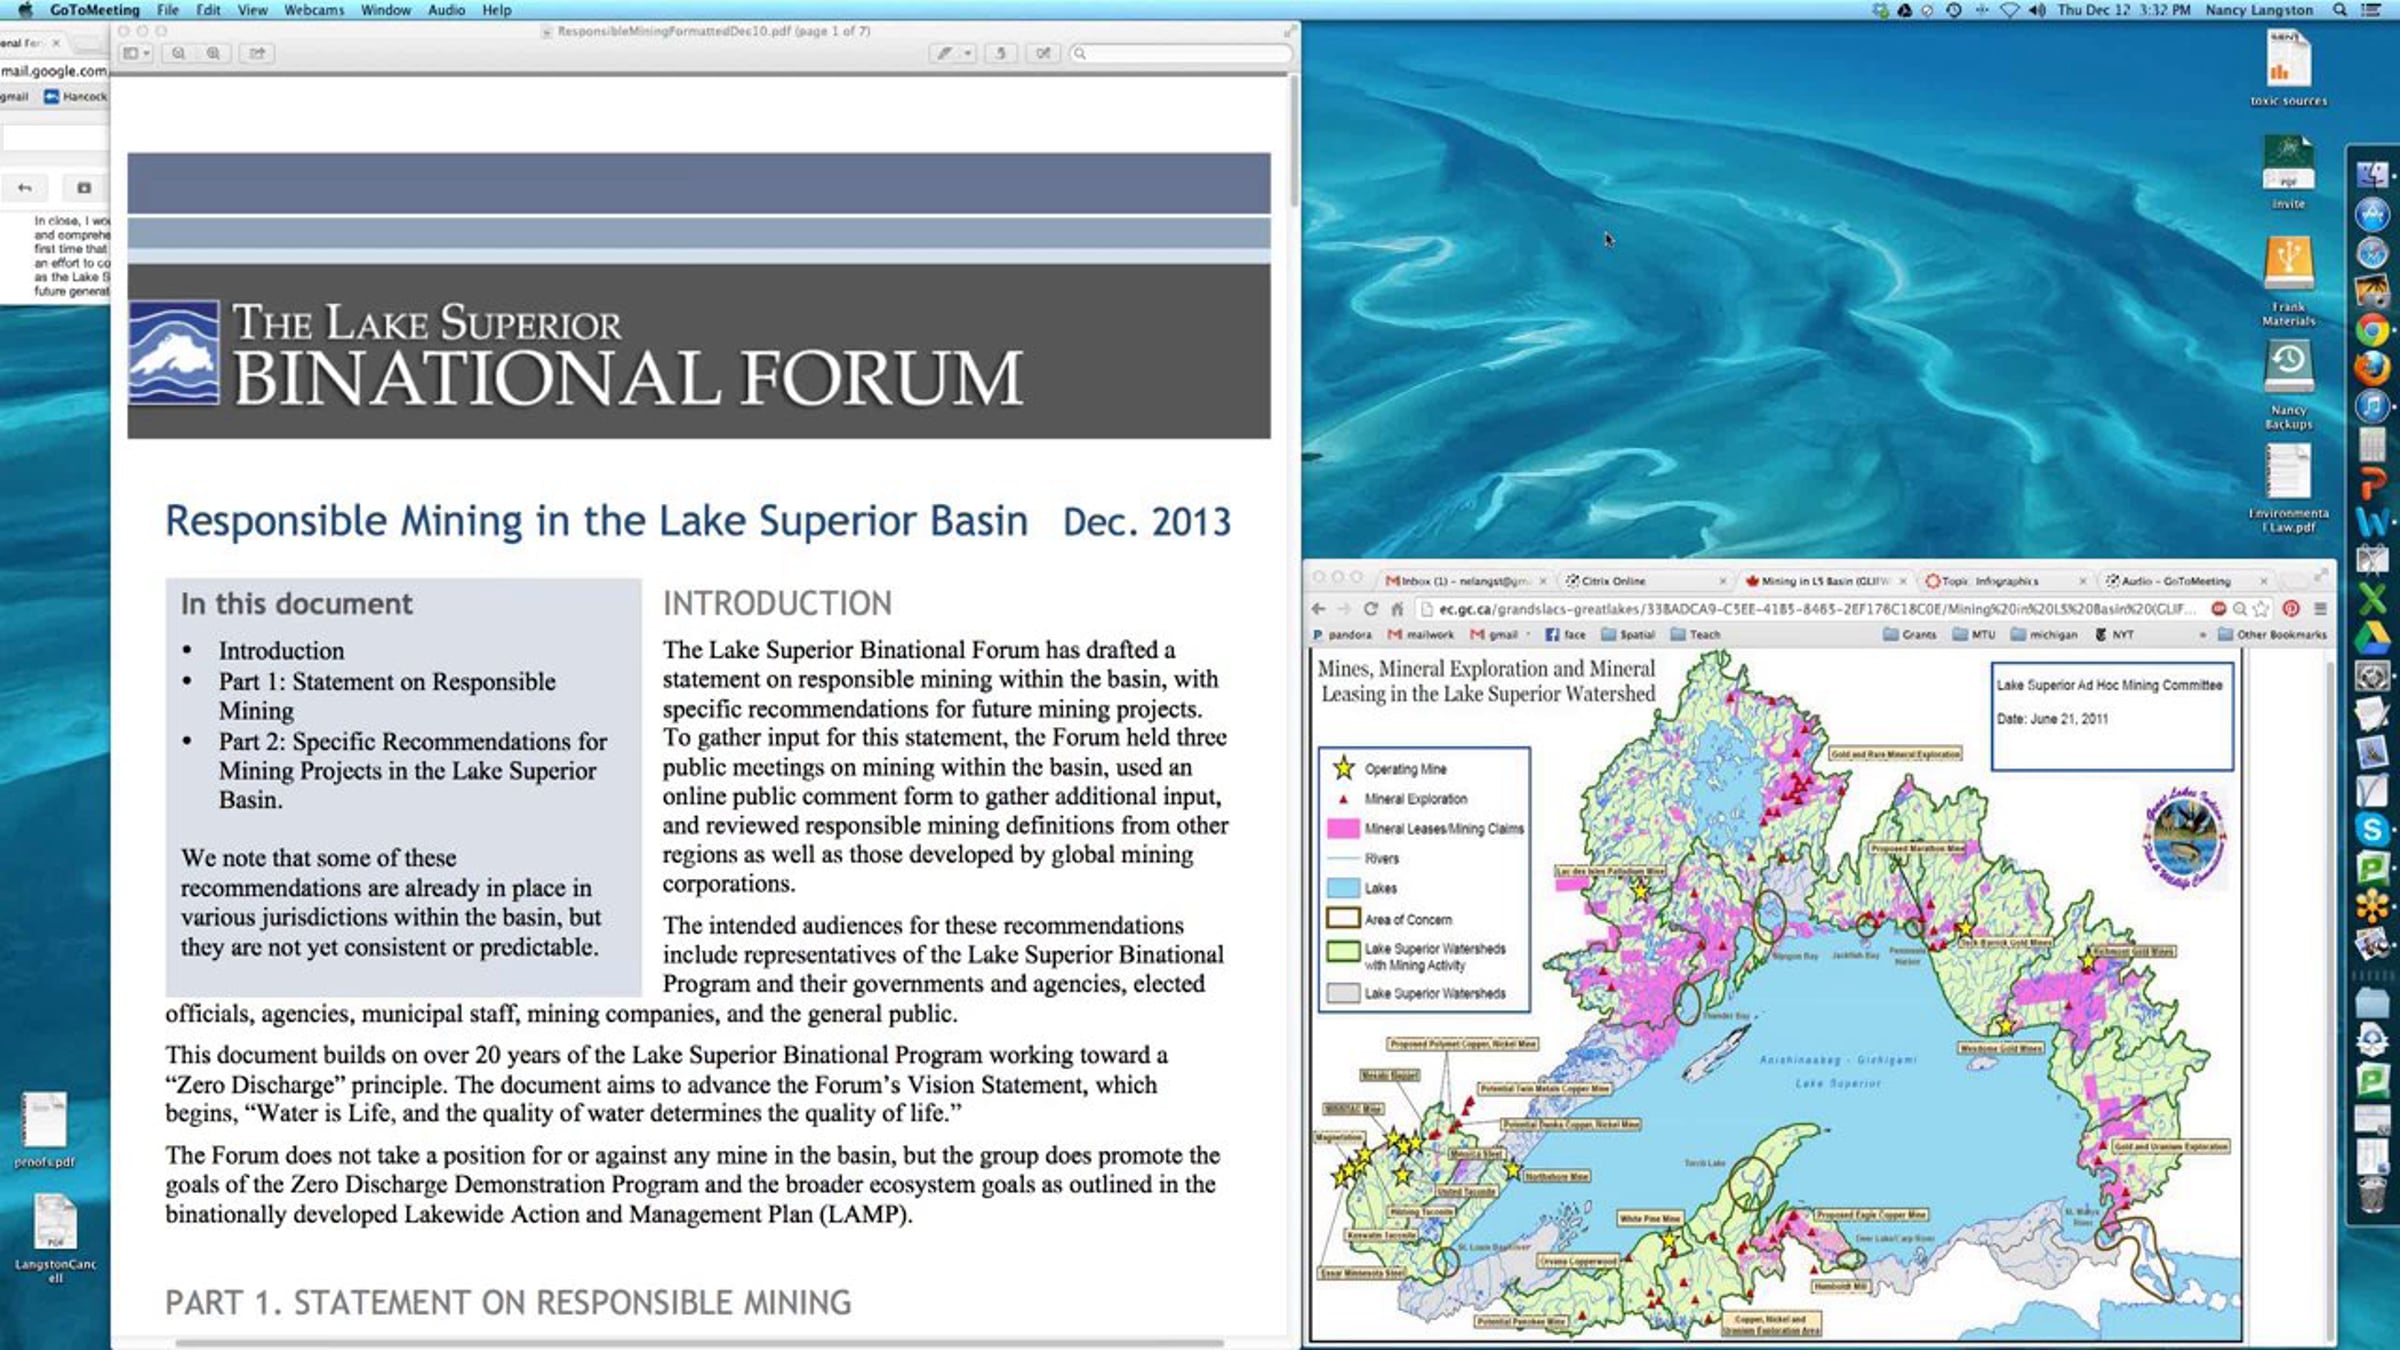The height and width of the screenshot is (1350, 2400).
Task: Click Chrome back arrow button
Action: pos(1318,609)
